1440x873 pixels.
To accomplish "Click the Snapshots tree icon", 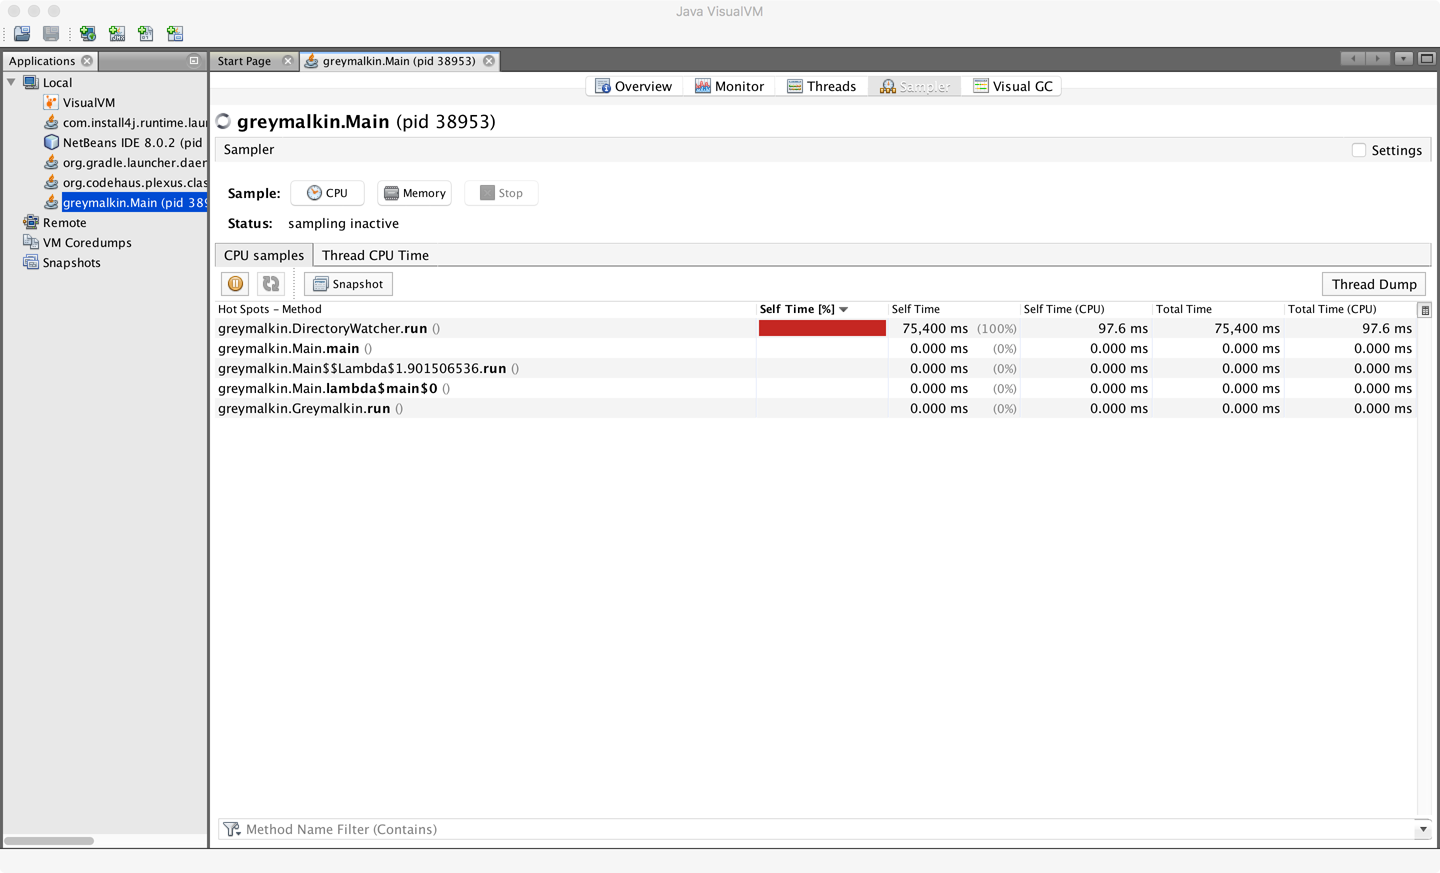I will click(31, 262).
